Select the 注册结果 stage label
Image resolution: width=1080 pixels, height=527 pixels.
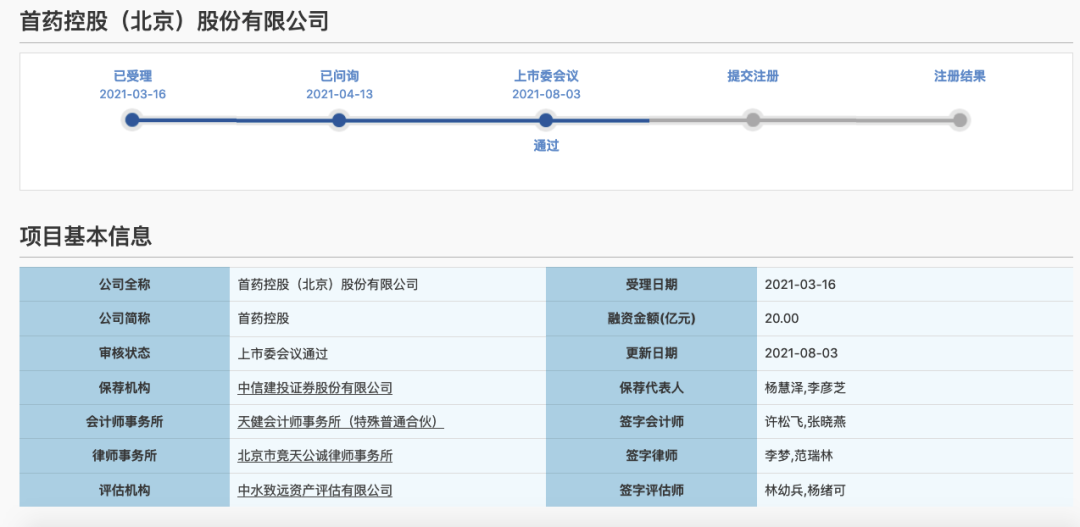[x=959, y=76]
